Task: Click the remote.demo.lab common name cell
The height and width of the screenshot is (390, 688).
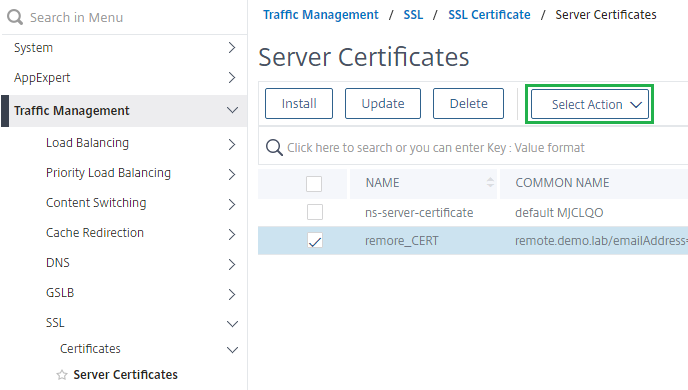Action: [x=601, y=240]
